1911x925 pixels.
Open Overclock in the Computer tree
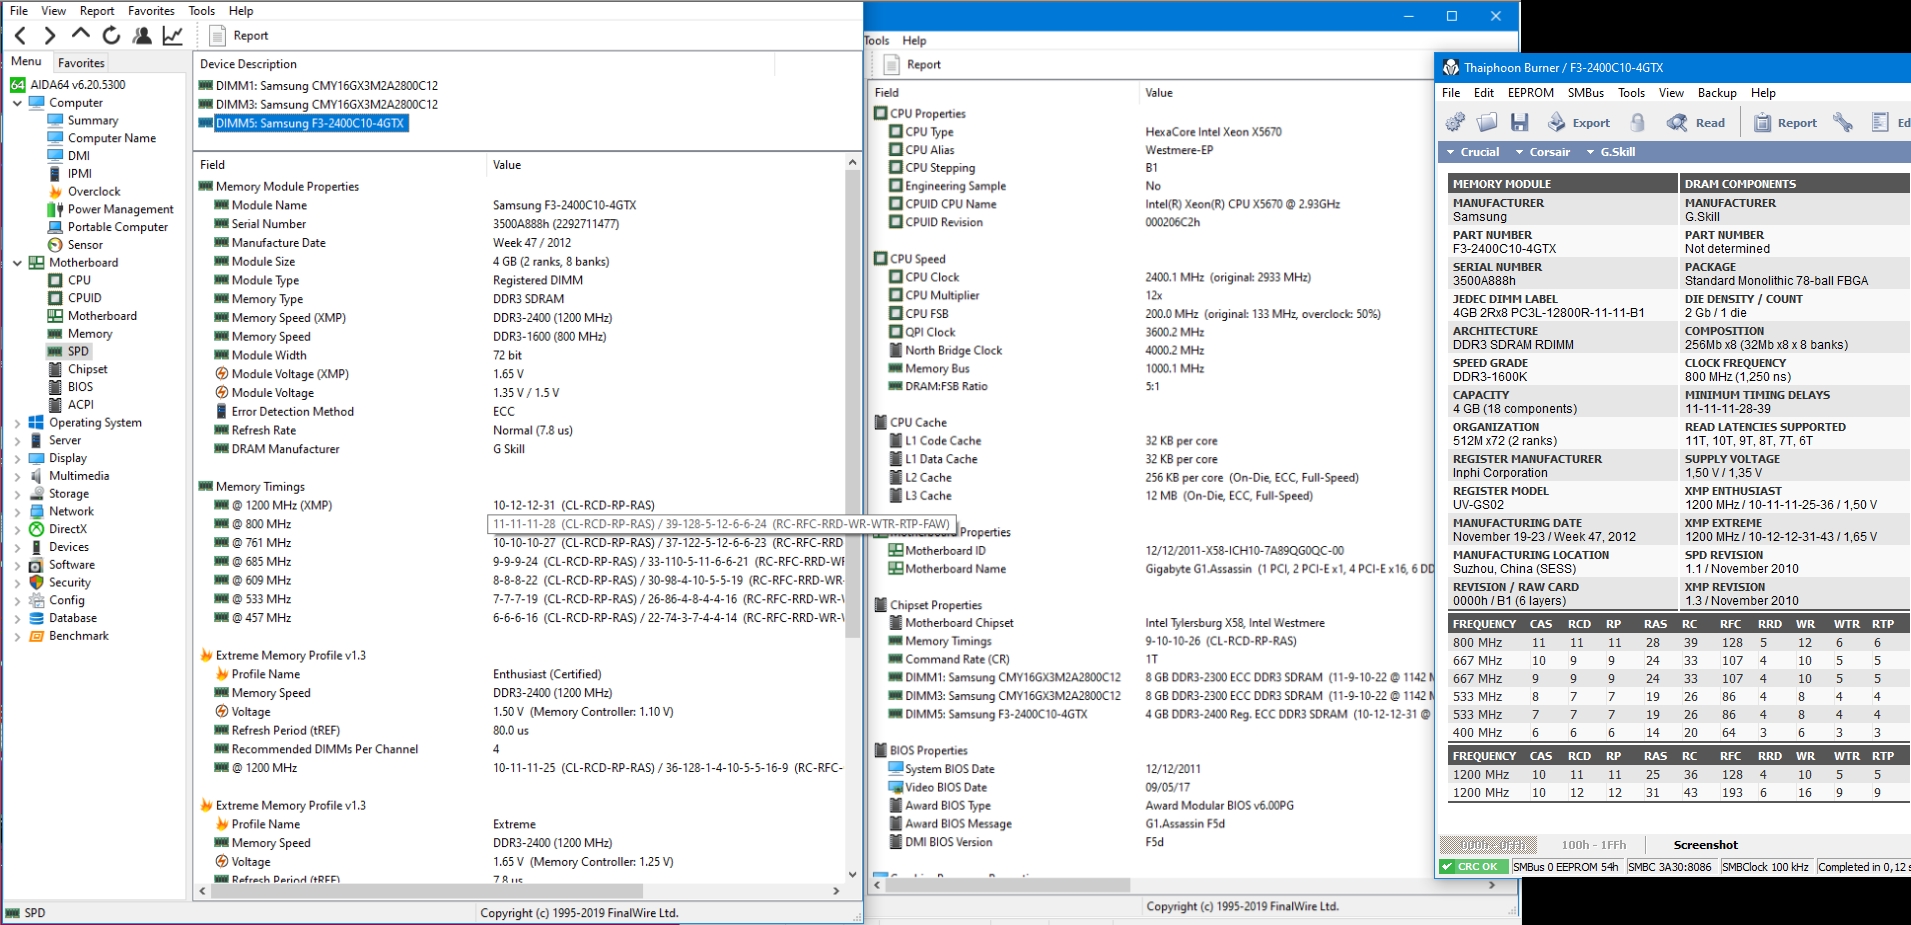[94, 191]
